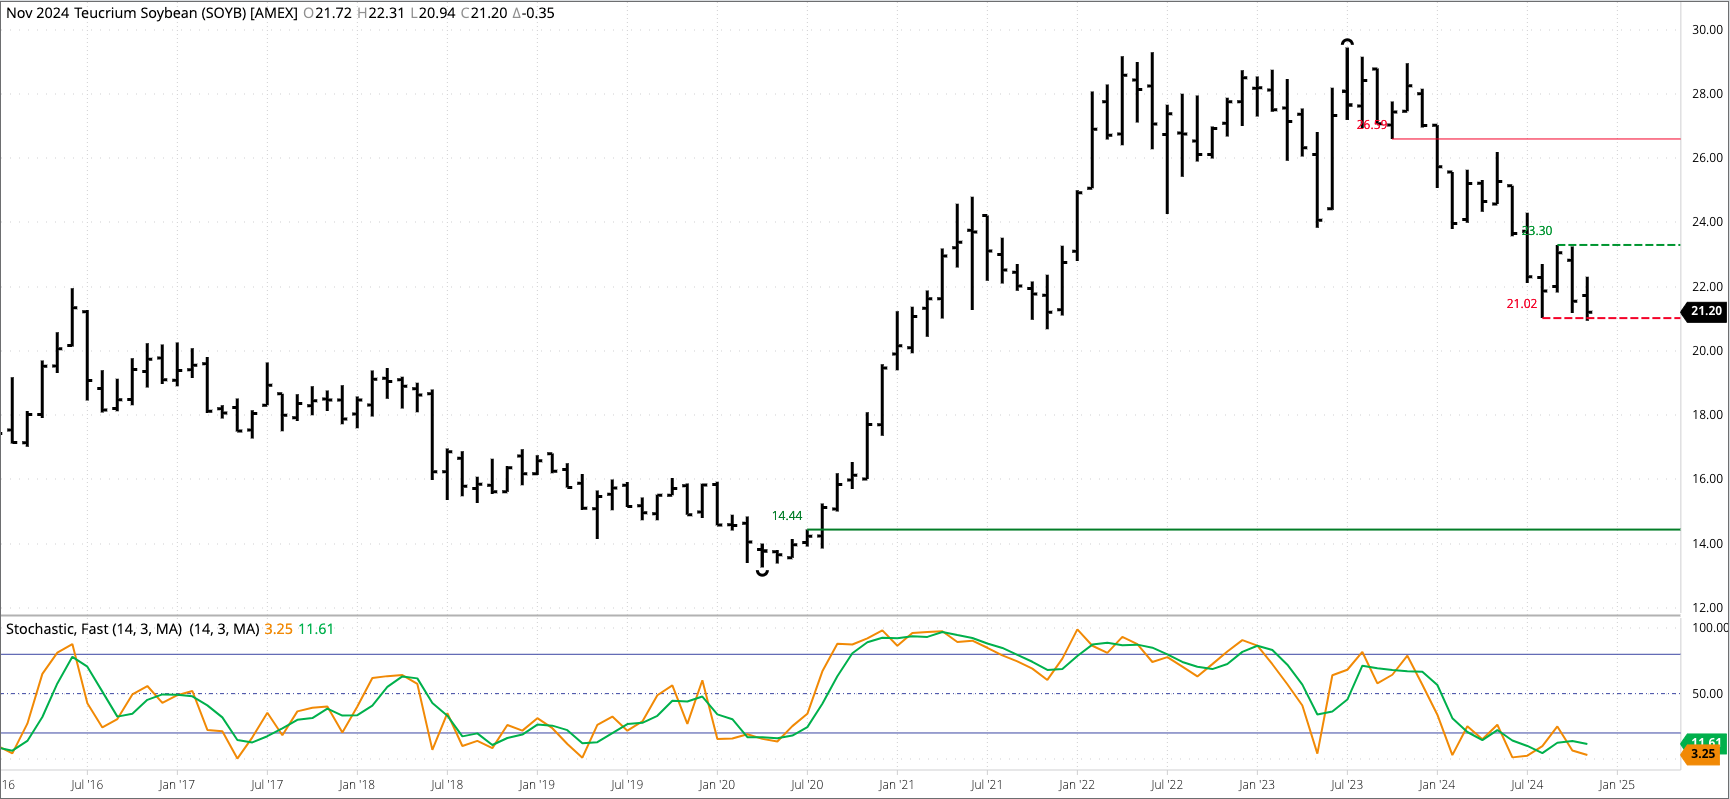The width and height of the screenshot is (1730, 799).
Task: Click the high marker arc above the 2023 peak
Action: (1347, 42)
